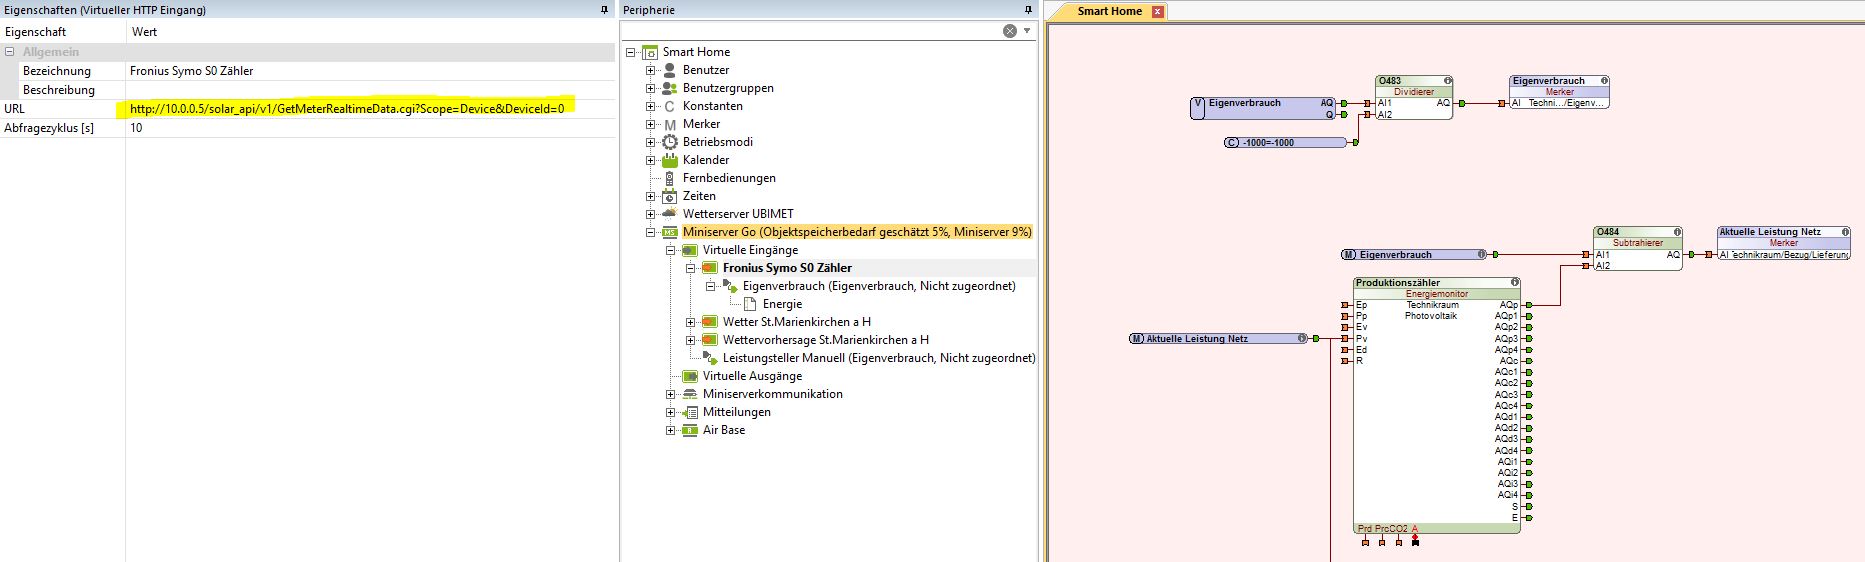This screenshot has width=1865, height=562.
Task: Click the Air Base icon
Action: pyautogui.click(x=690, y=430)
